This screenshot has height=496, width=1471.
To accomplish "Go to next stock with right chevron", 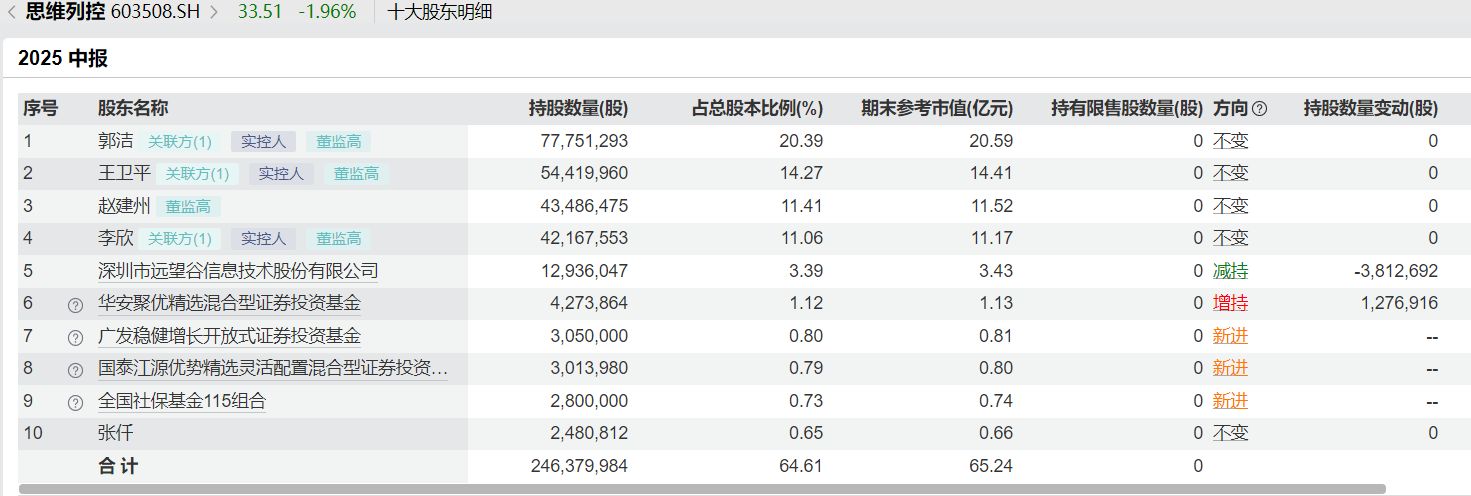I will point(213,13).
